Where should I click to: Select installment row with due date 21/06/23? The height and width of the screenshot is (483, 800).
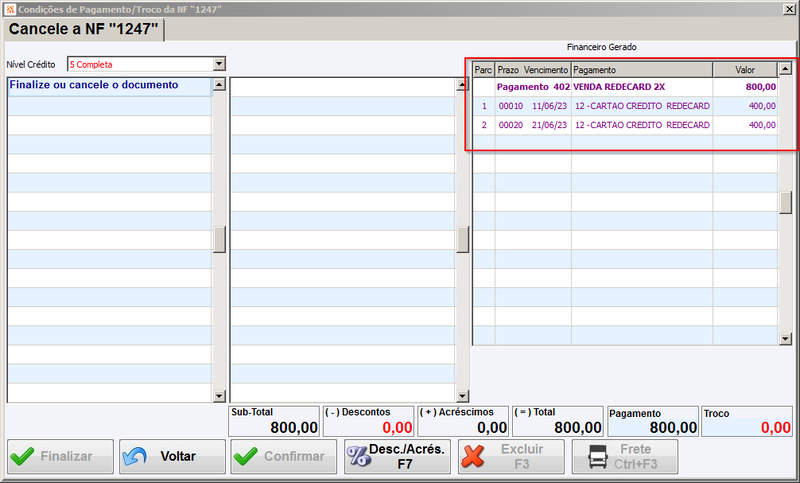pos(625,125)
